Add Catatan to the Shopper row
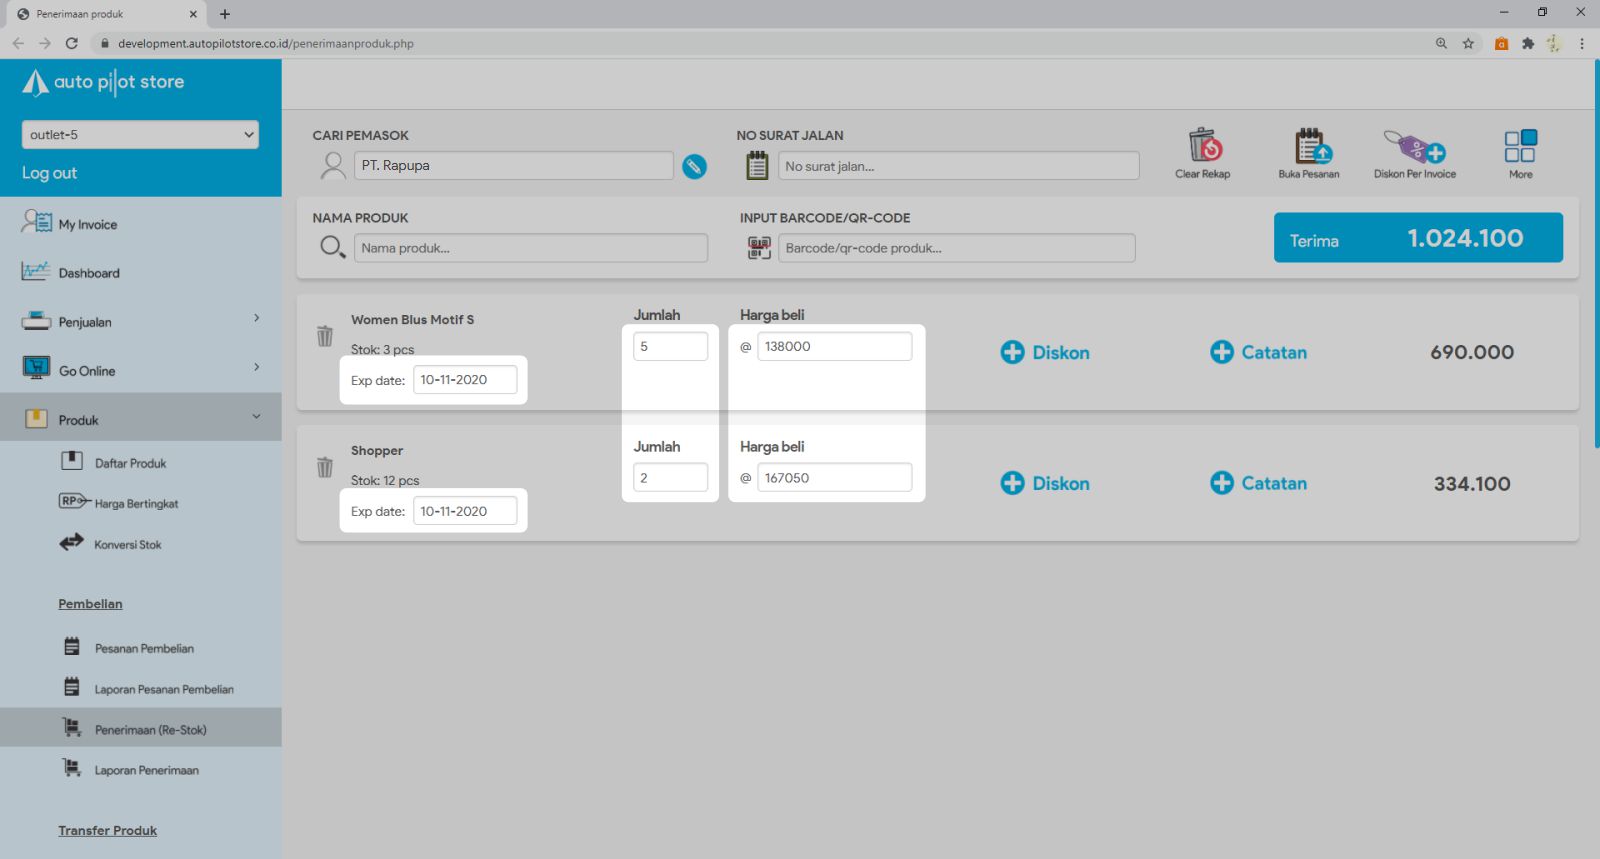Screen dimensions: 1600x859 [x=1258, y=483]
